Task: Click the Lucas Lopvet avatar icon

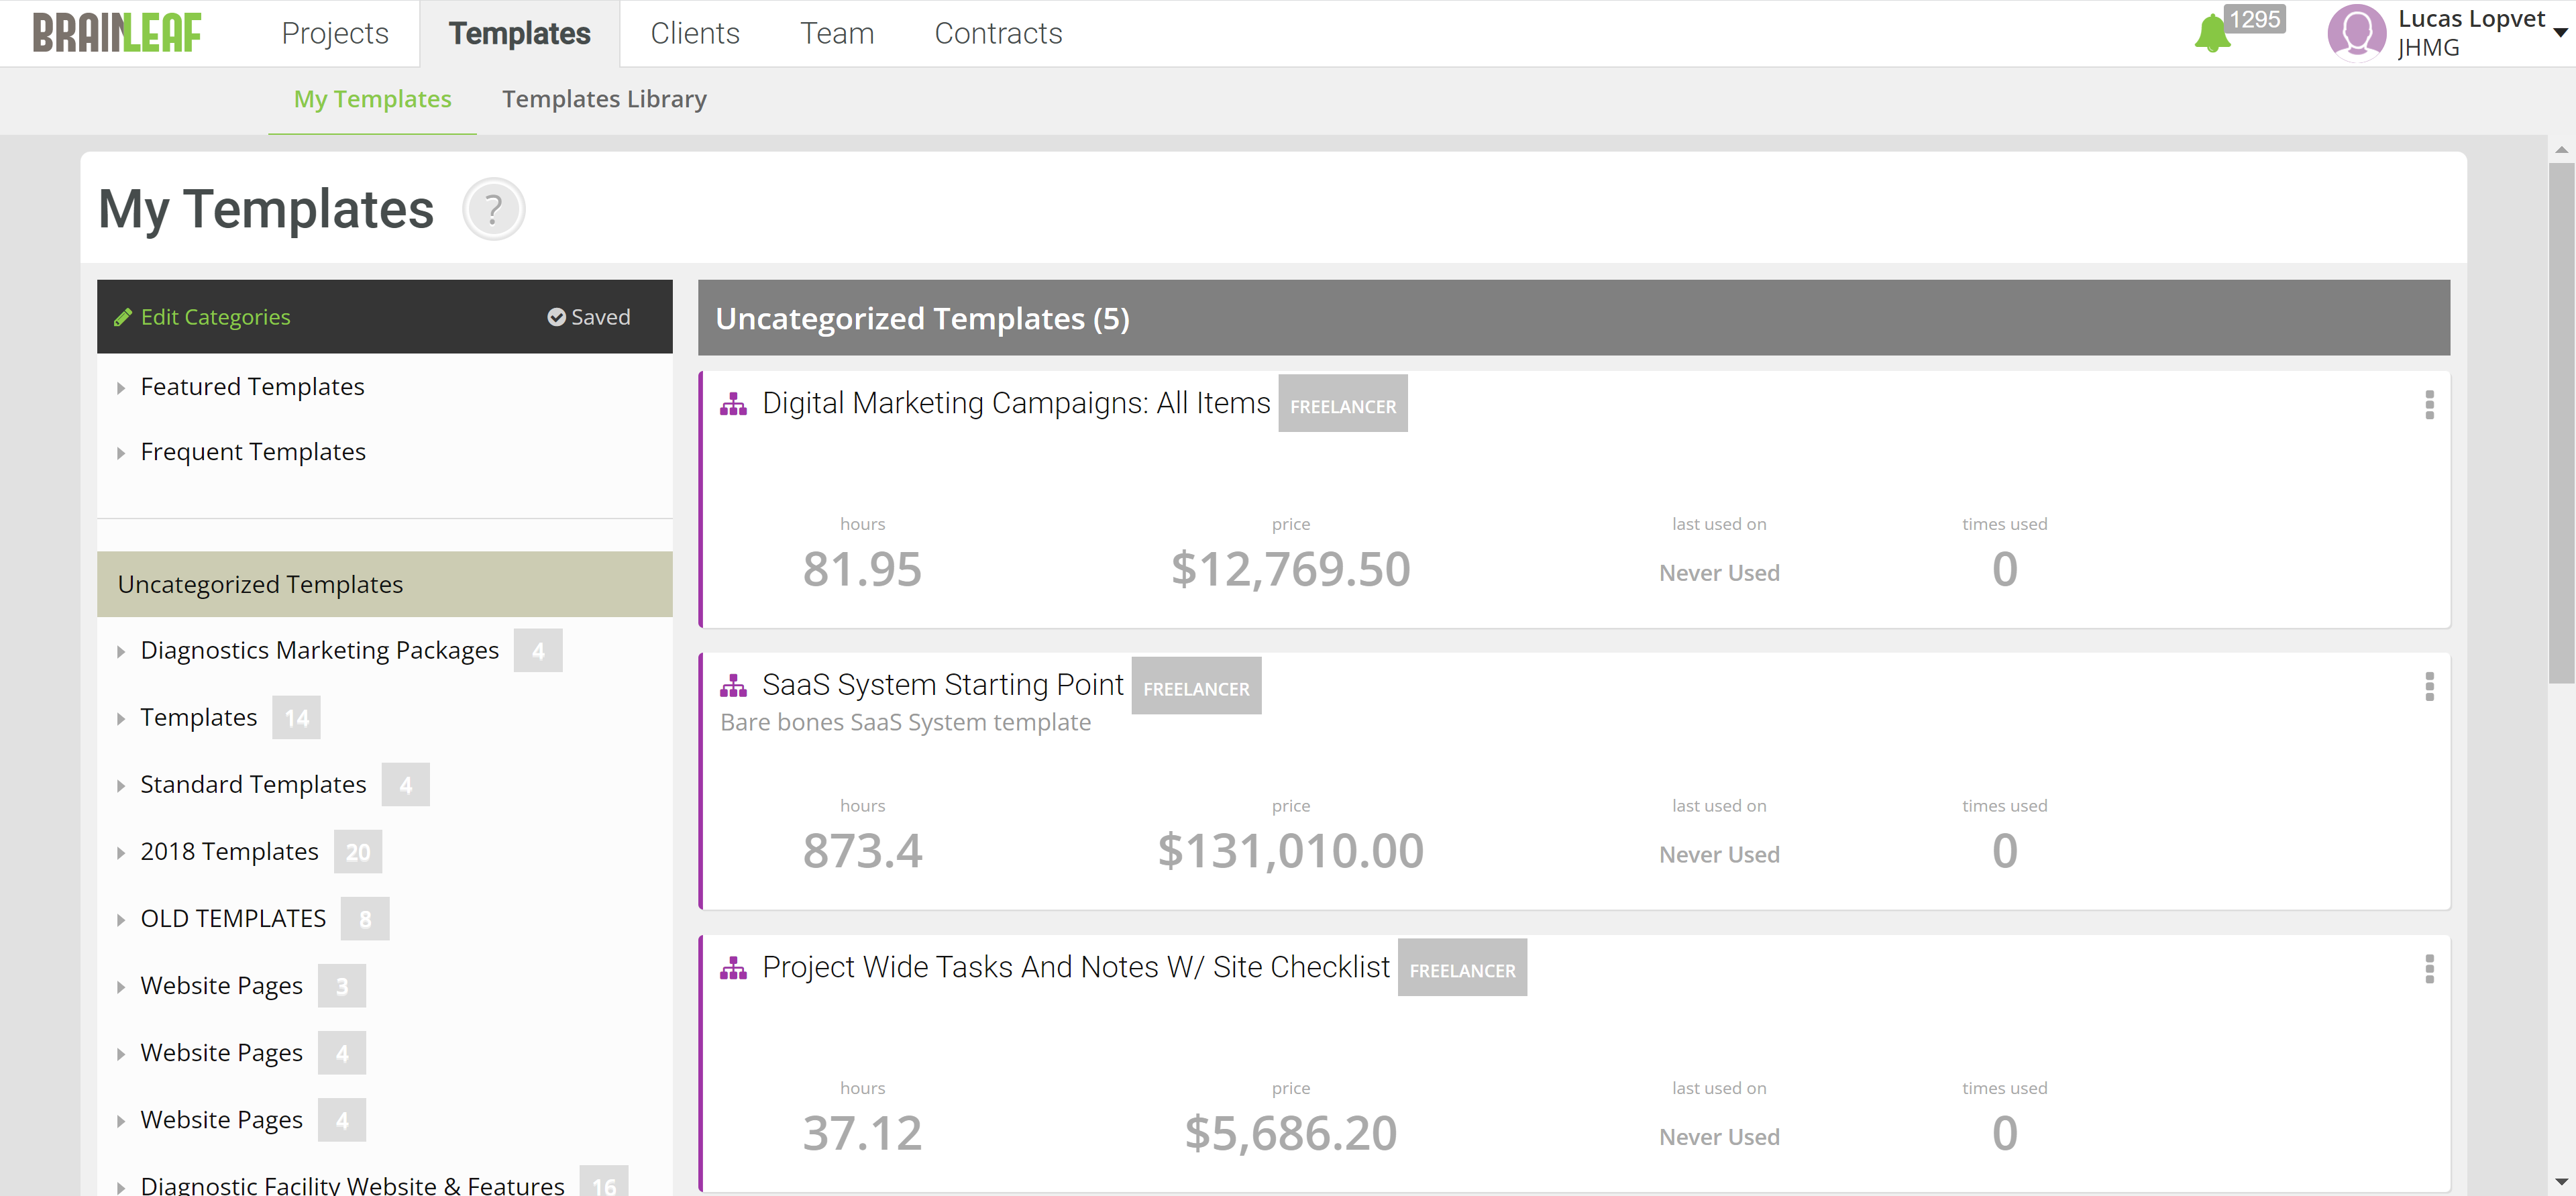Action: pos(2357,33)
